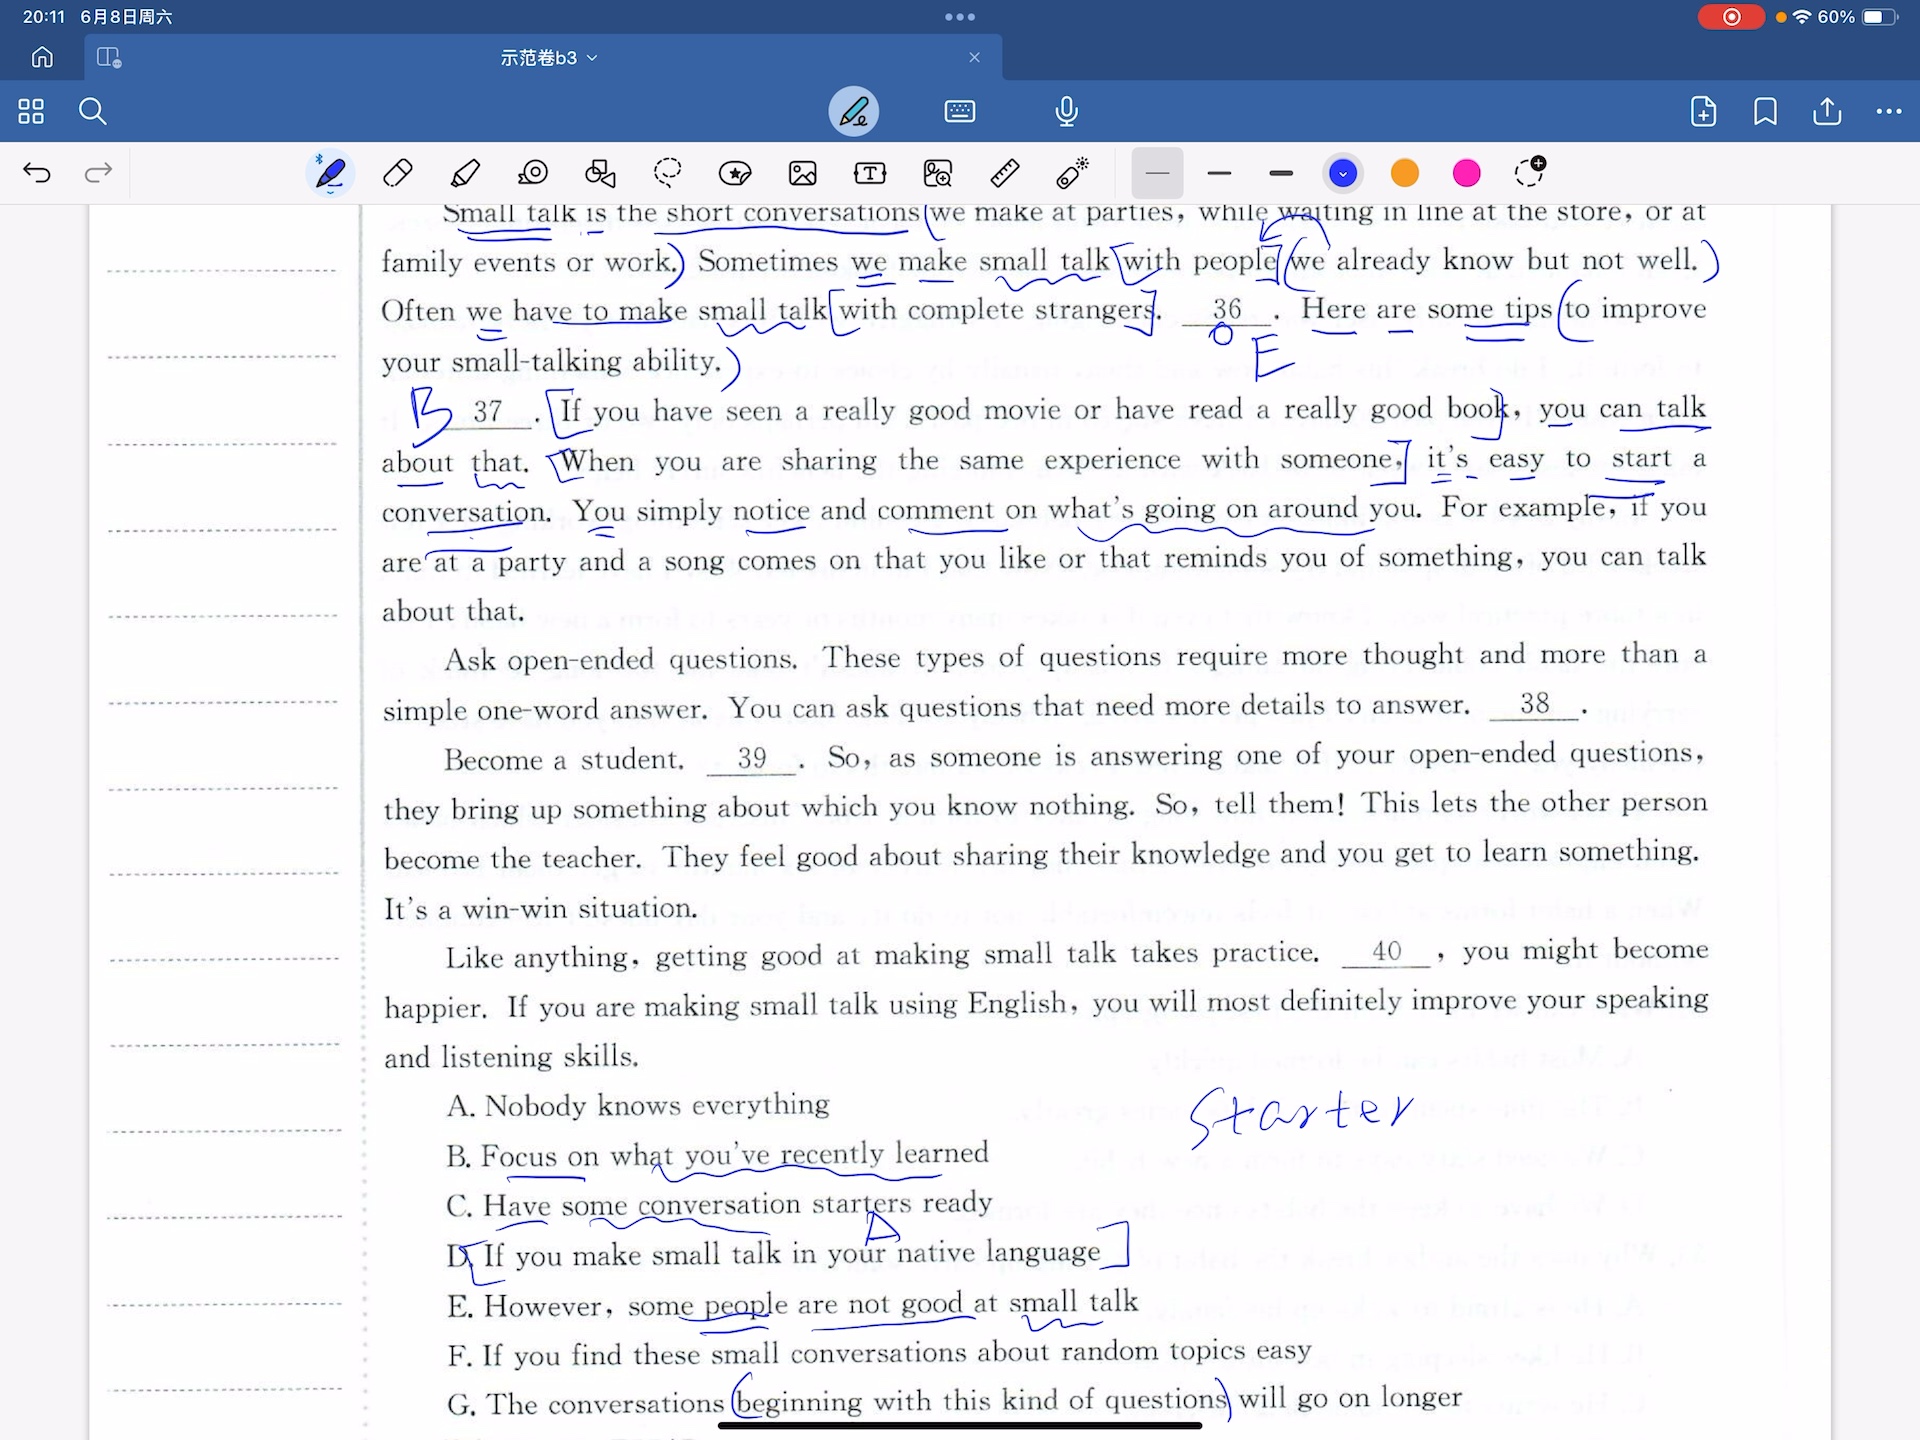
Task: Start audio recording with the microphone
Action: 1066,111
